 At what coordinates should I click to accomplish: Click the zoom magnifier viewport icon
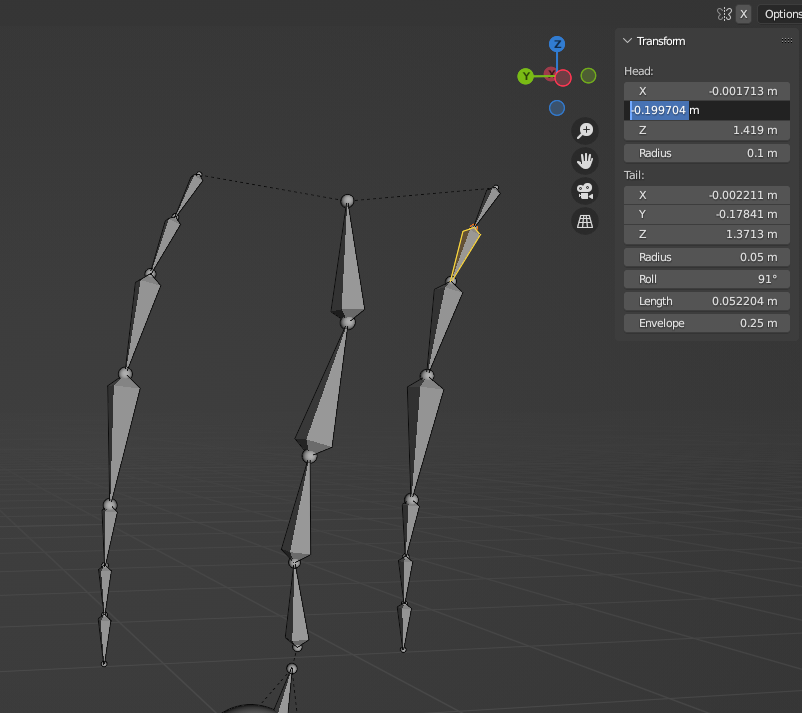(x=585, y=131)
